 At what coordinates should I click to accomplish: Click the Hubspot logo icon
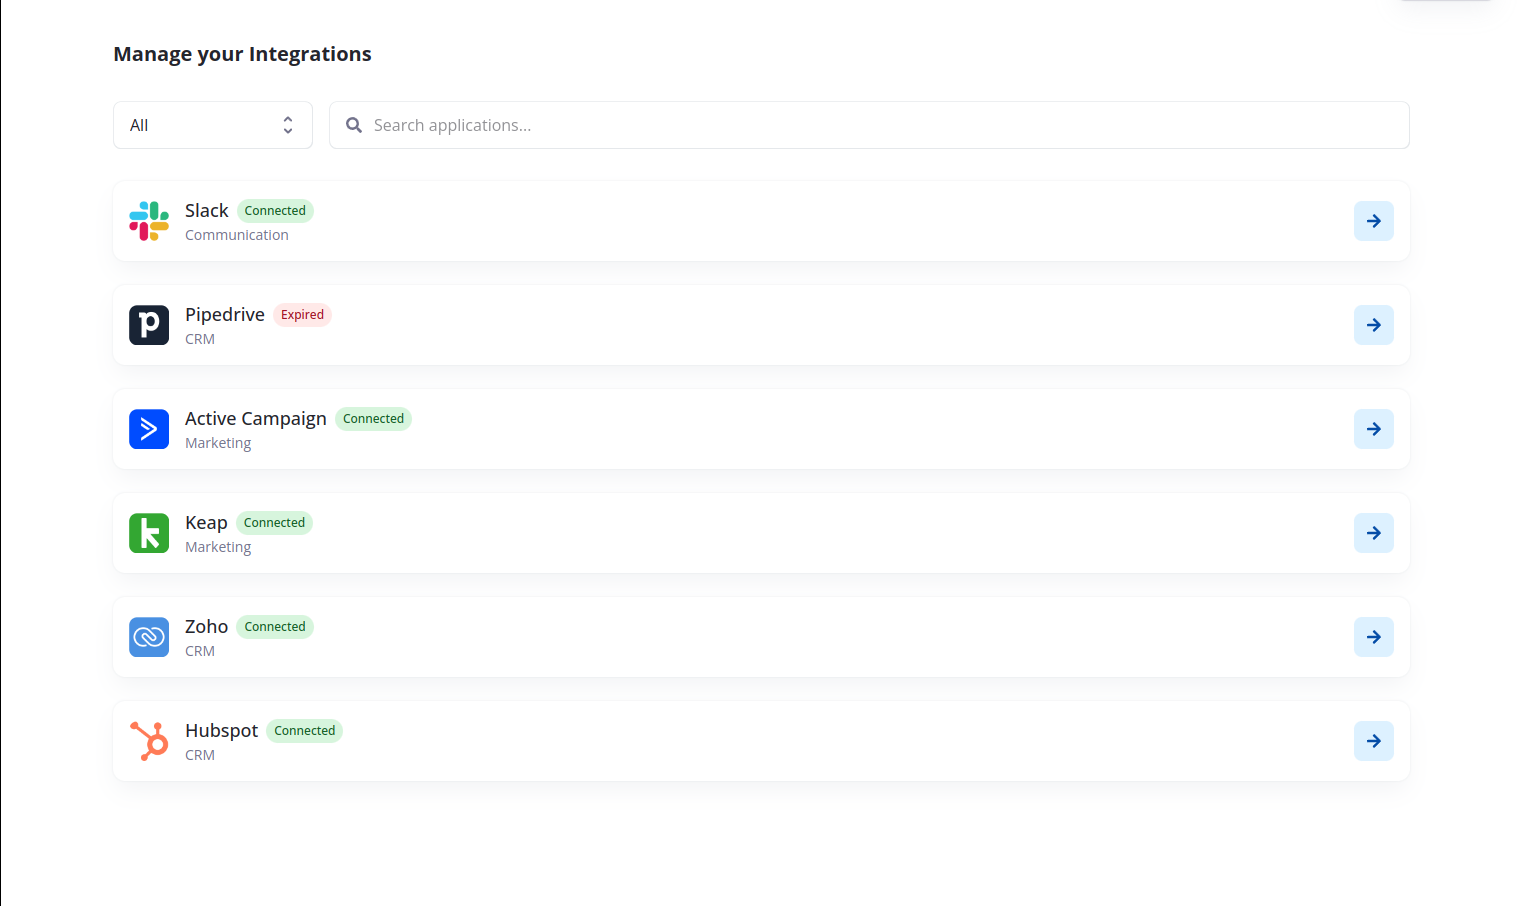tap(149, 741)
